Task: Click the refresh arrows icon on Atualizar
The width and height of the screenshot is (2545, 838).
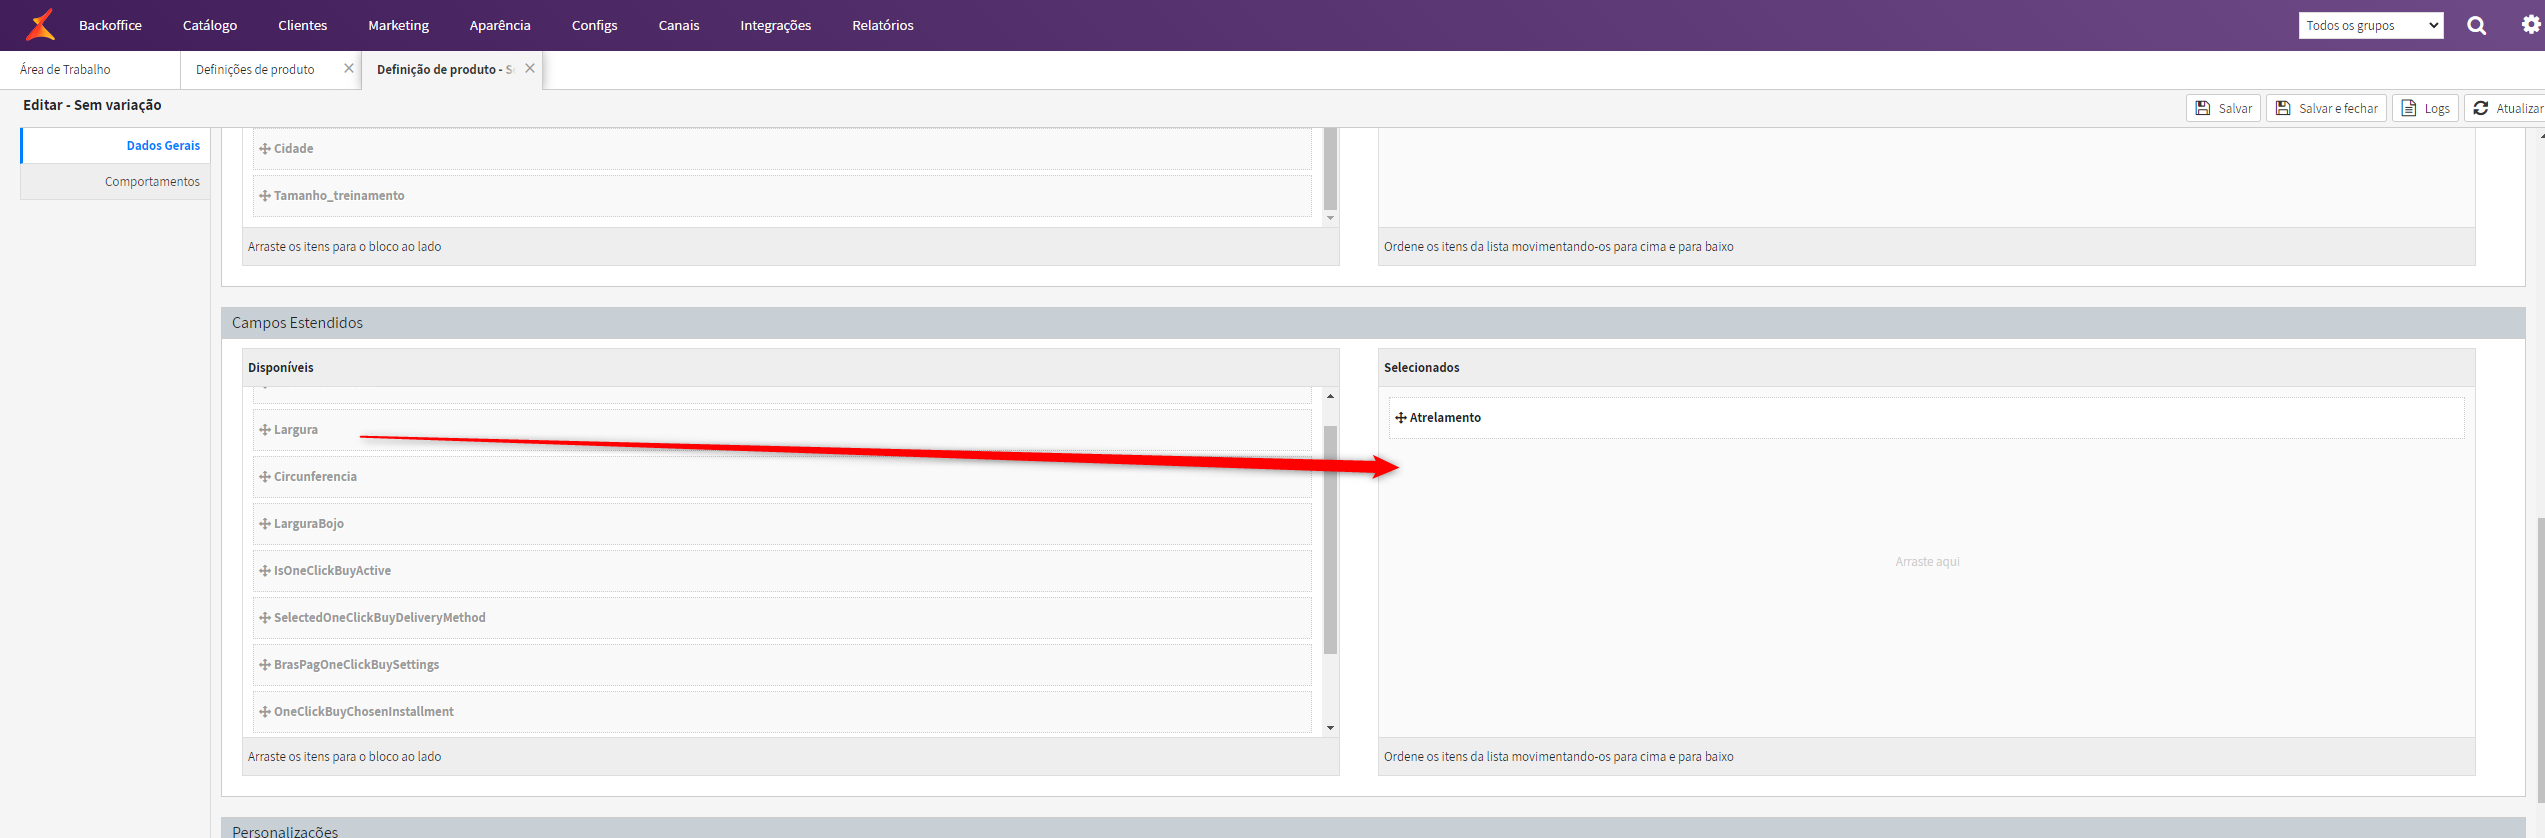Action: [2481, 108]
